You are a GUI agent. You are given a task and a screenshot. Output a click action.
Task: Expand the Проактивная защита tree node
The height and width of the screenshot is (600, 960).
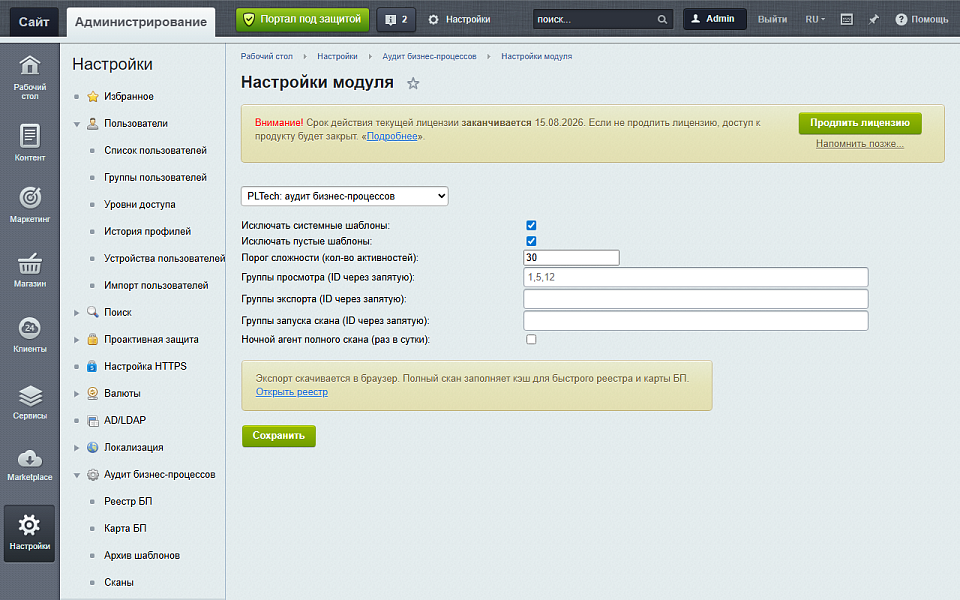tap(77, 340)
